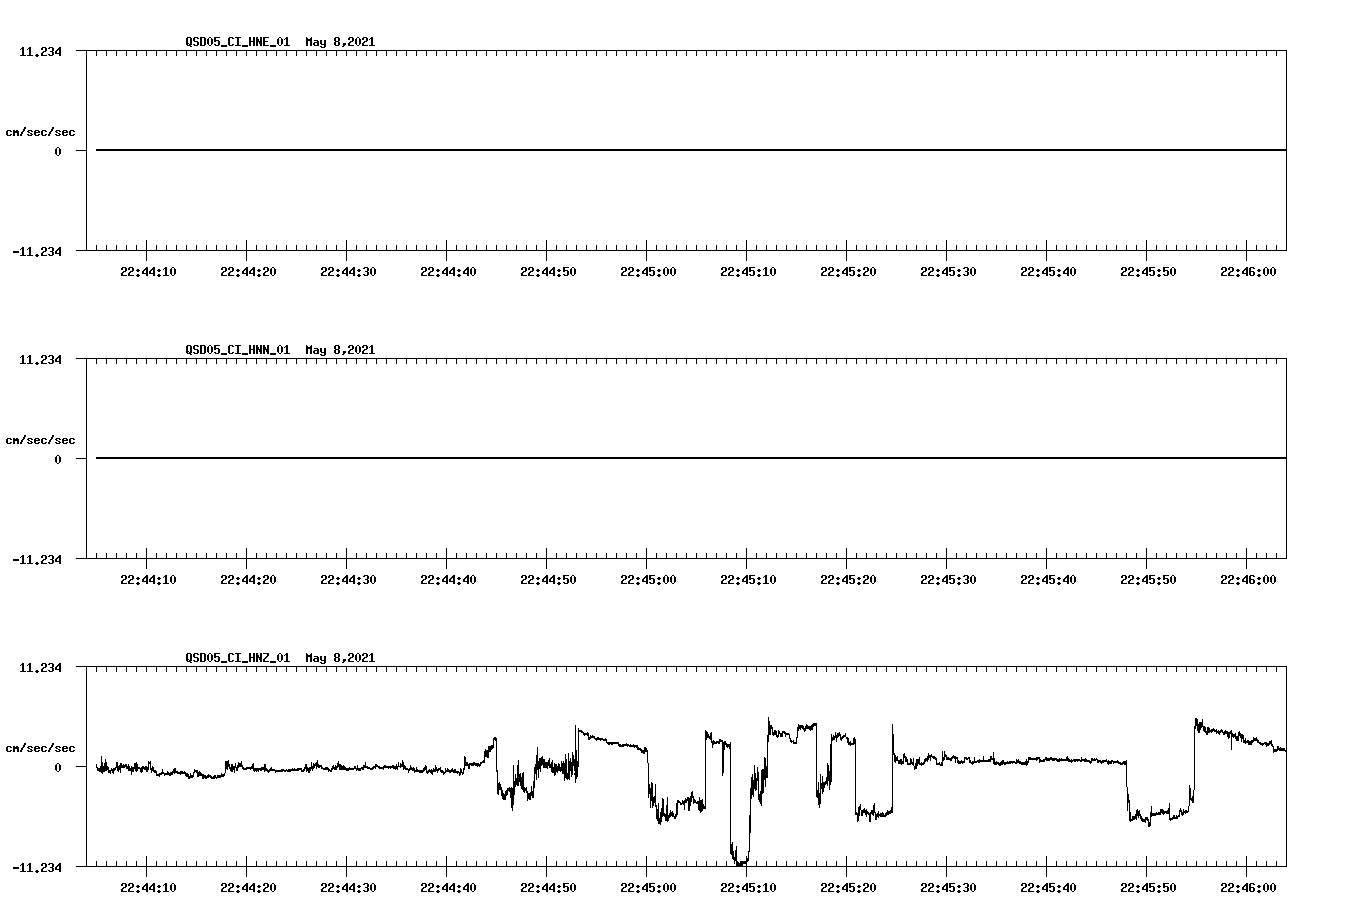Click the May 8,2021 date on the bottom plot

(340, 658)
